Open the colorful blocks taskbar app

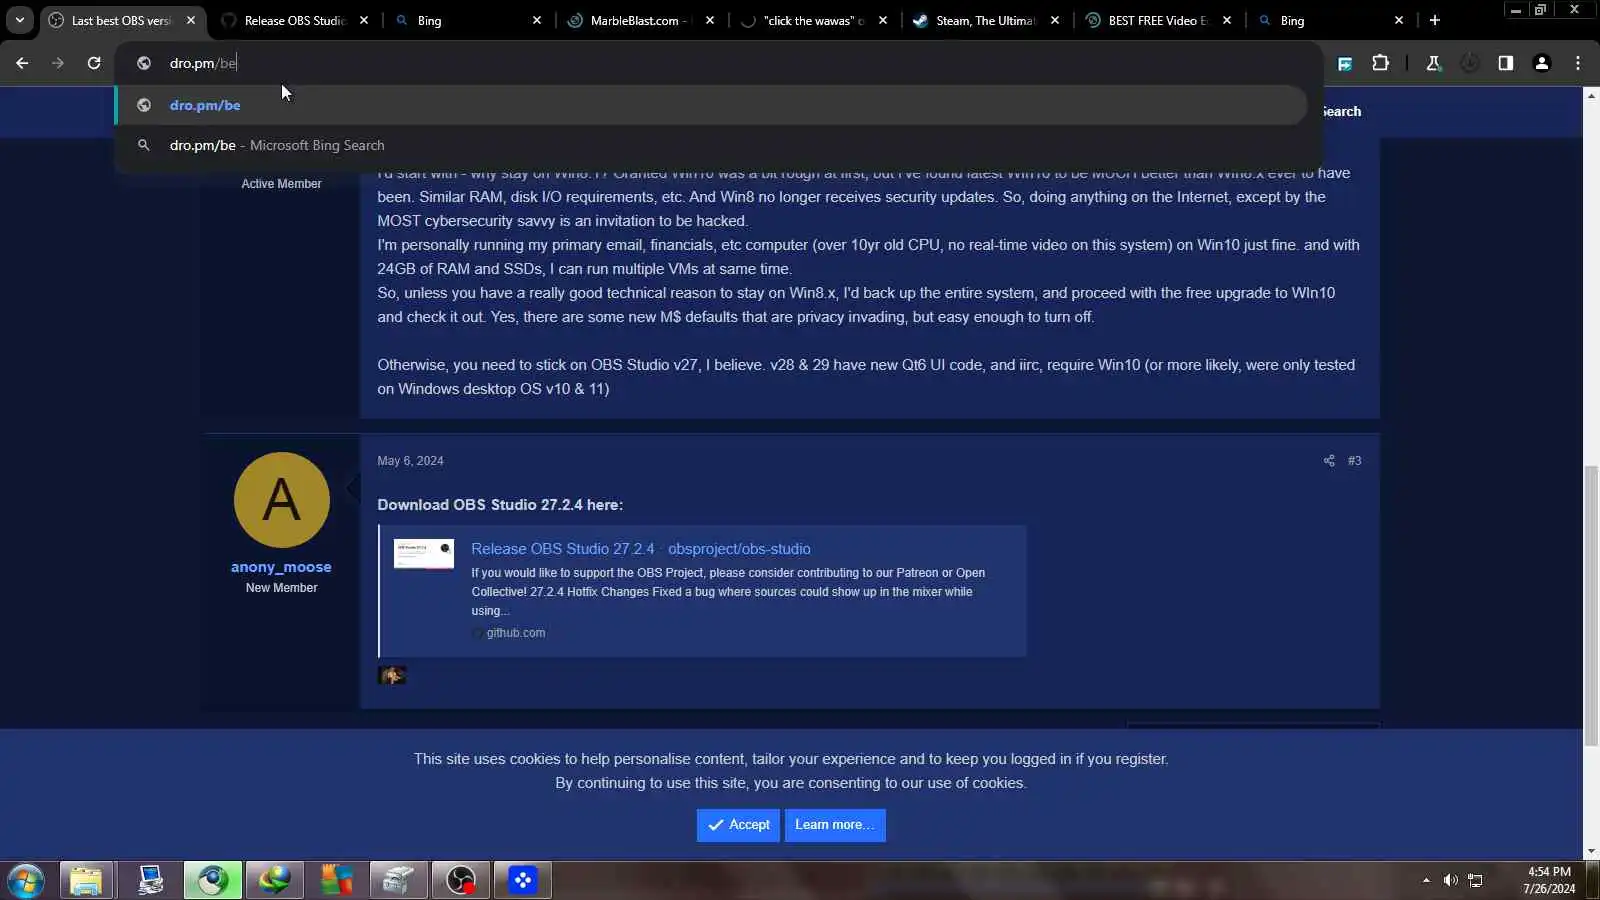click(336, 881)
